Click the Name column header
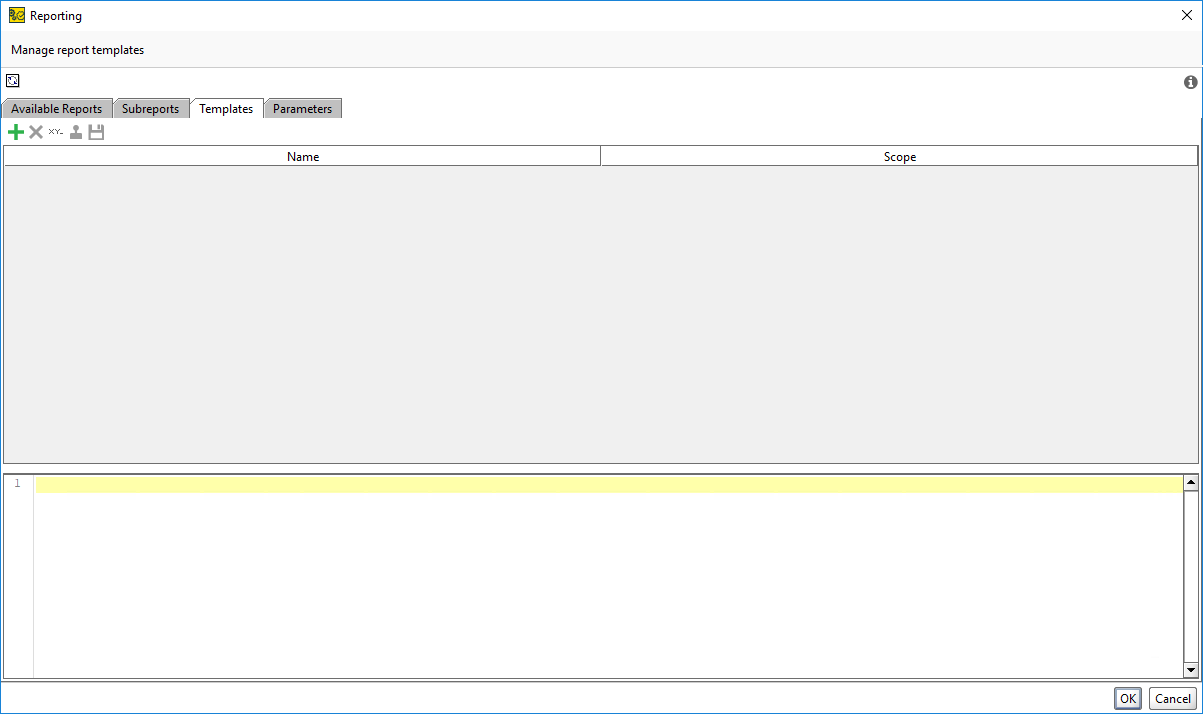 coord(302,156)
